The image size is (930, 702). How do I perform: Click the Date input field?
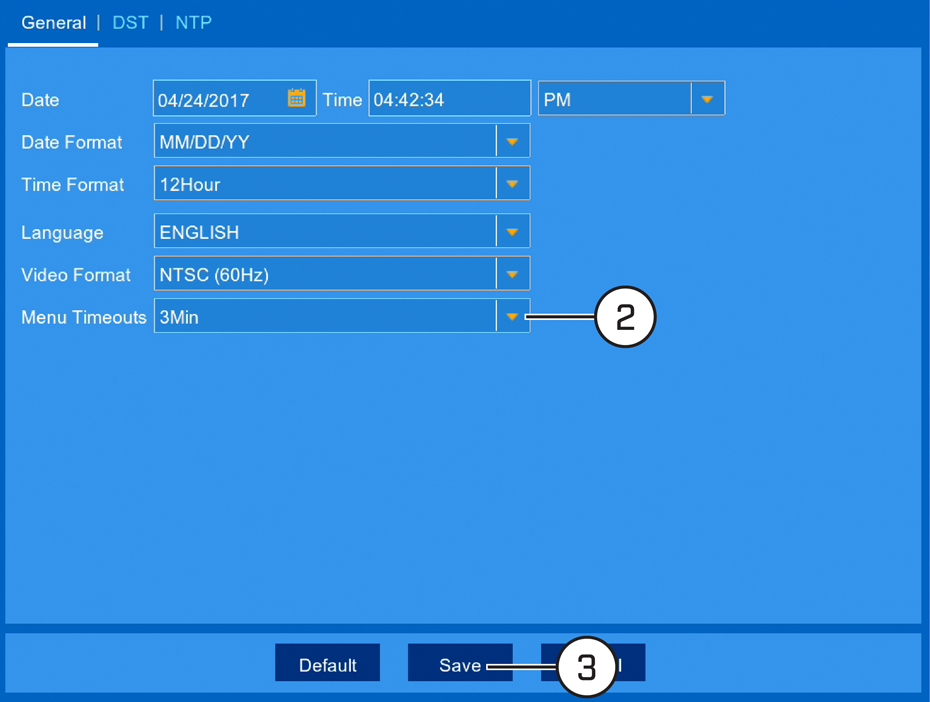tap(235, 98)
